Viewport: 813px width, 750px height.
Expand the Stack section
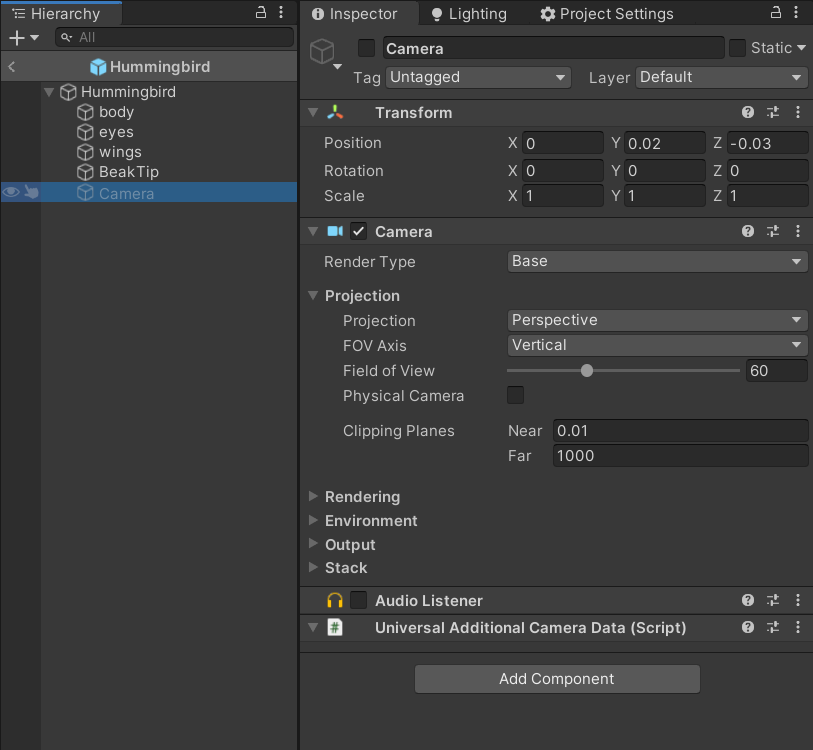[313, 567]
